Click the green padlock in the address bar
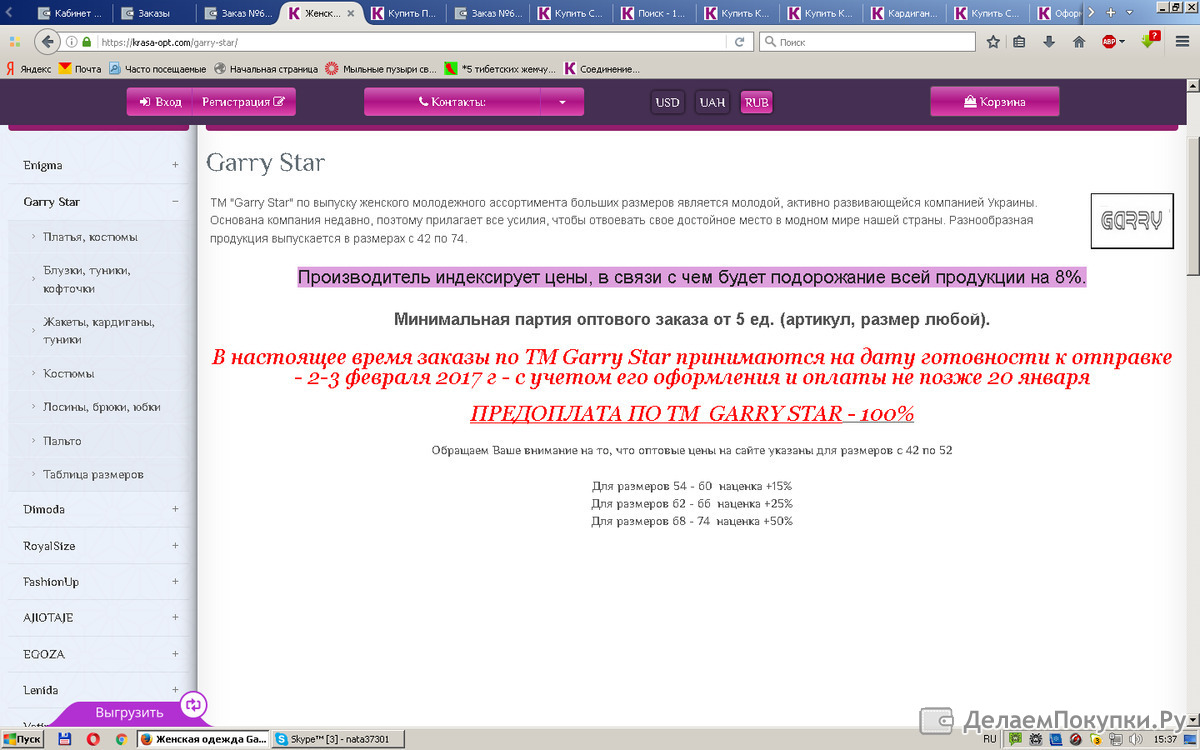The image size is (1200, 750). click(x=87, y=42)
